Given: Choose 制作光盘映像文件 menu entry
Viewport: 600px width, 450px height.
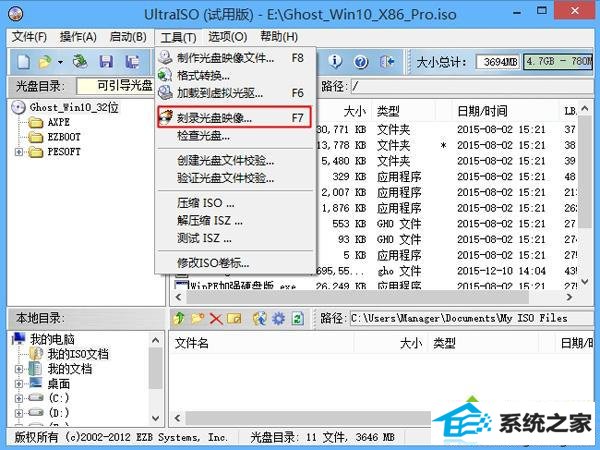Looking at the screenshot, I should click(x=235, y=58).
